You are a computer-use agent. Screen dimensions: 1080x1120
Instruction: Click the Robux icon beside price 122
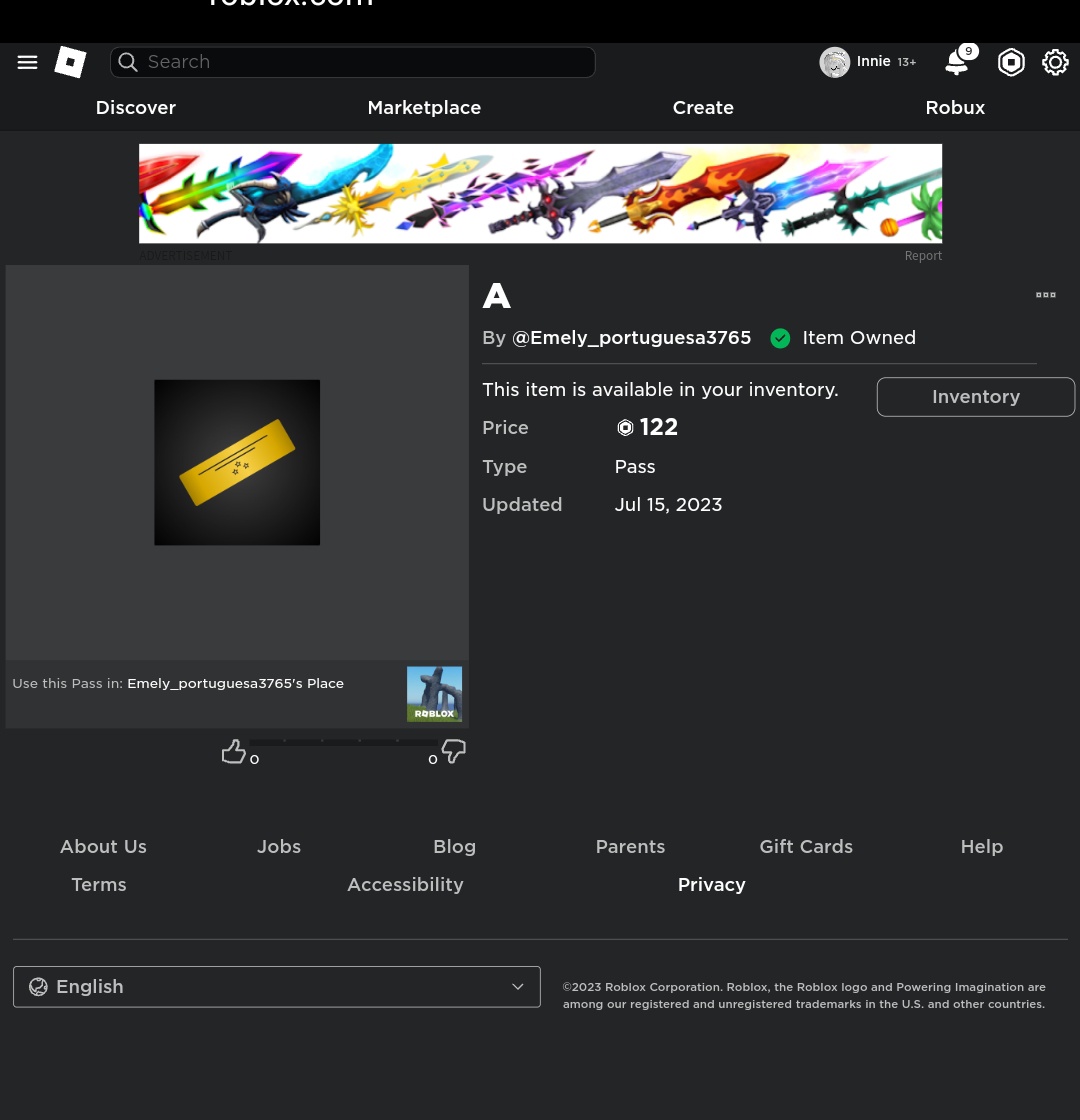coord(625,427)
